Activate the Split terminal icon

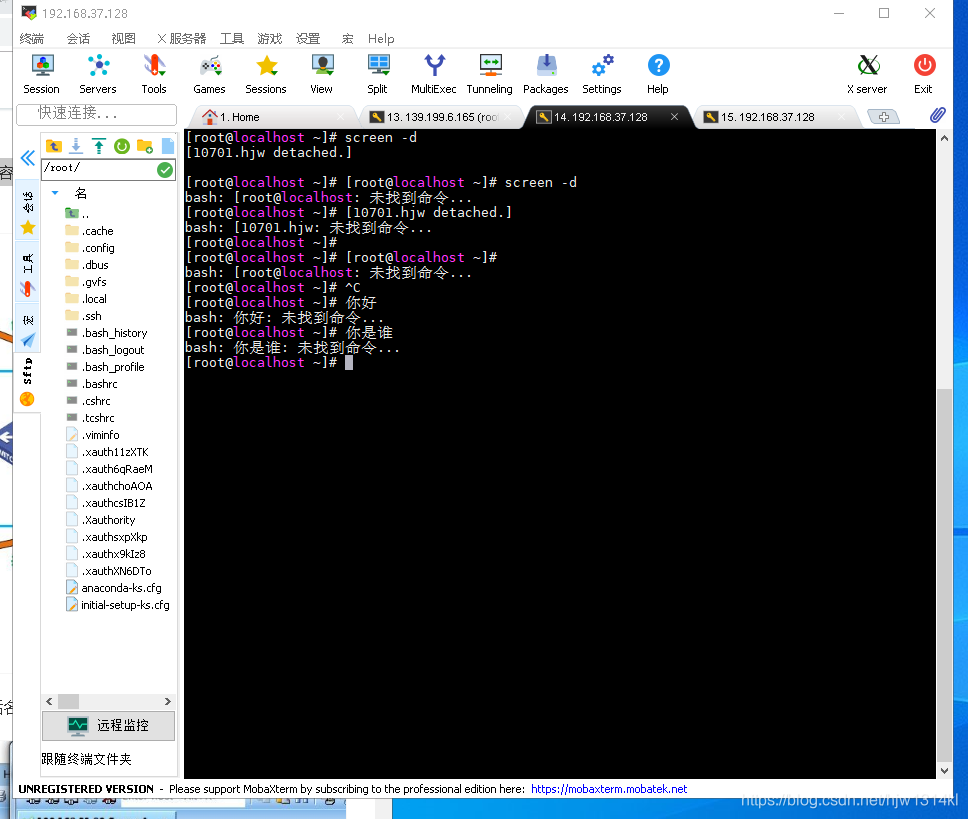pyautogui.click(x=377, y=75)
